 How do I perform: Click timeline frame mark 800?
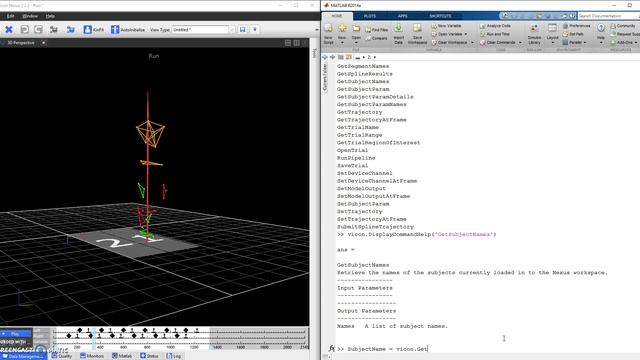click(147, 347)
